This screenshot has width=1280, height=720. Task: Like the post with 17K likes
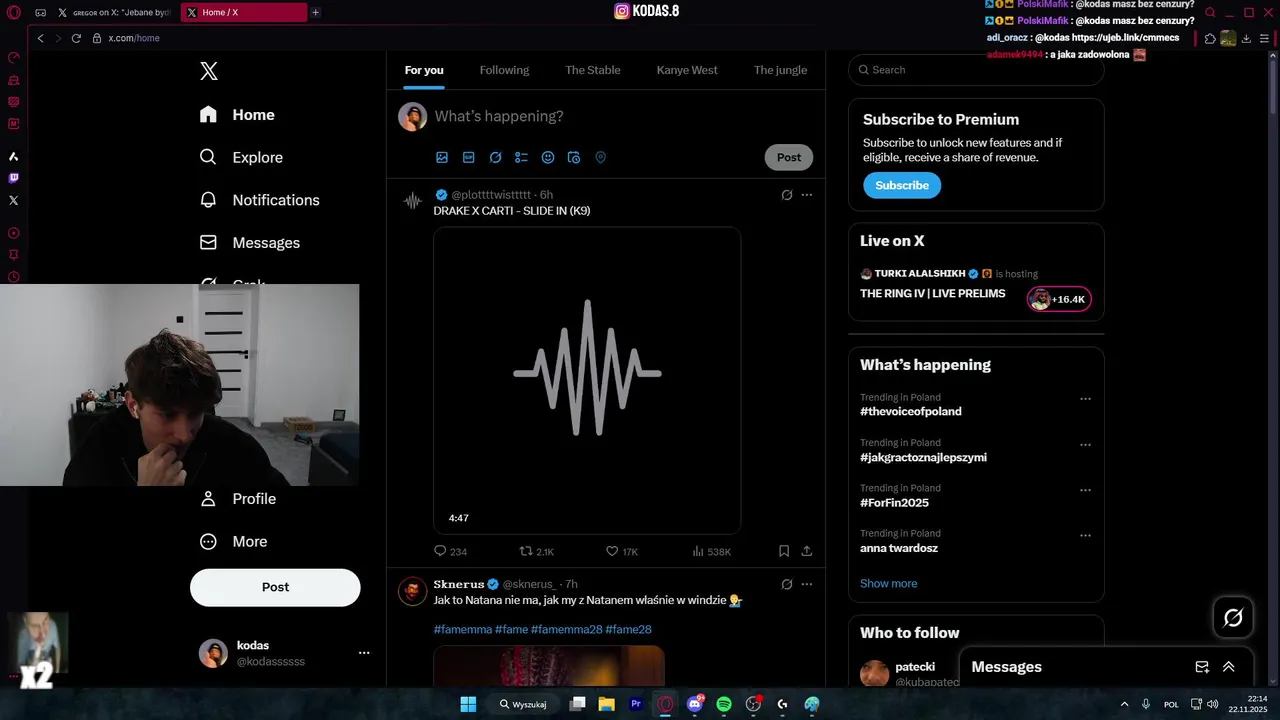point(612,551)
